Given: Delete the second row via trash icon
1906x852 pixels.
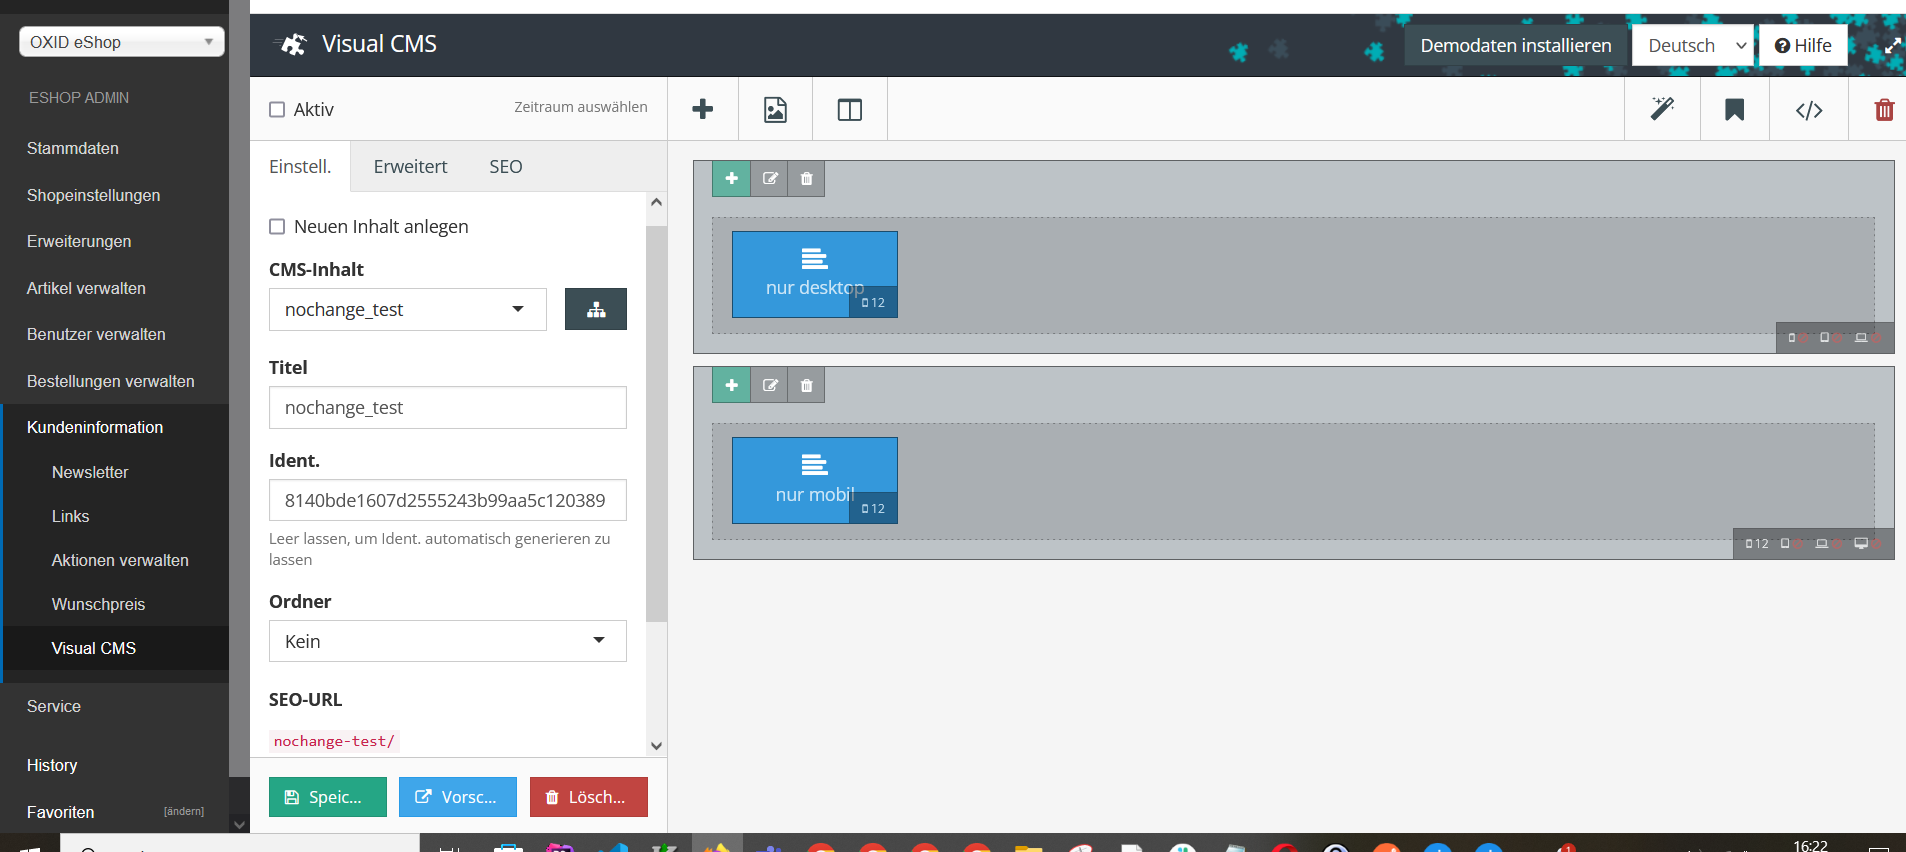Looking at the screenshot, I should 807,385.
